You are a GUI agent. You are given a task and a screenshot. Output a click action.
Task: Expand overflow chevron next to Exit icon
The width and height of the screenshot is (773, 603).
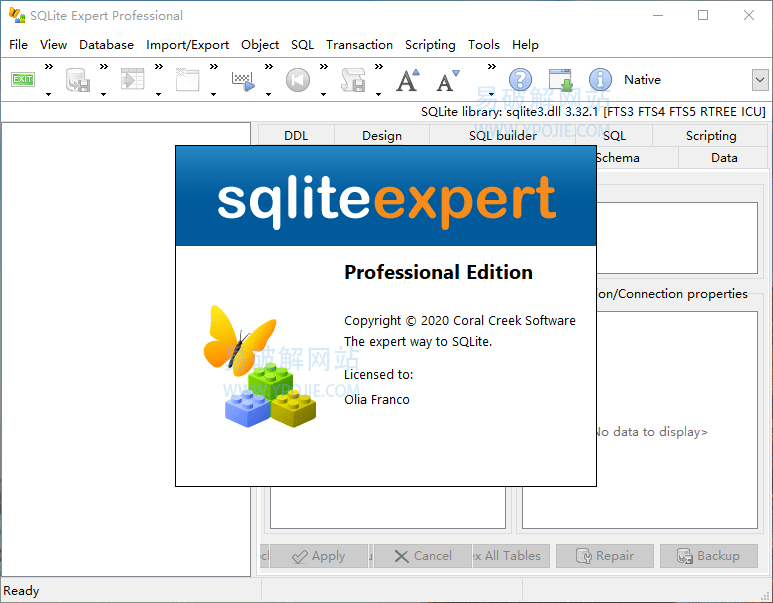(48, 67)
